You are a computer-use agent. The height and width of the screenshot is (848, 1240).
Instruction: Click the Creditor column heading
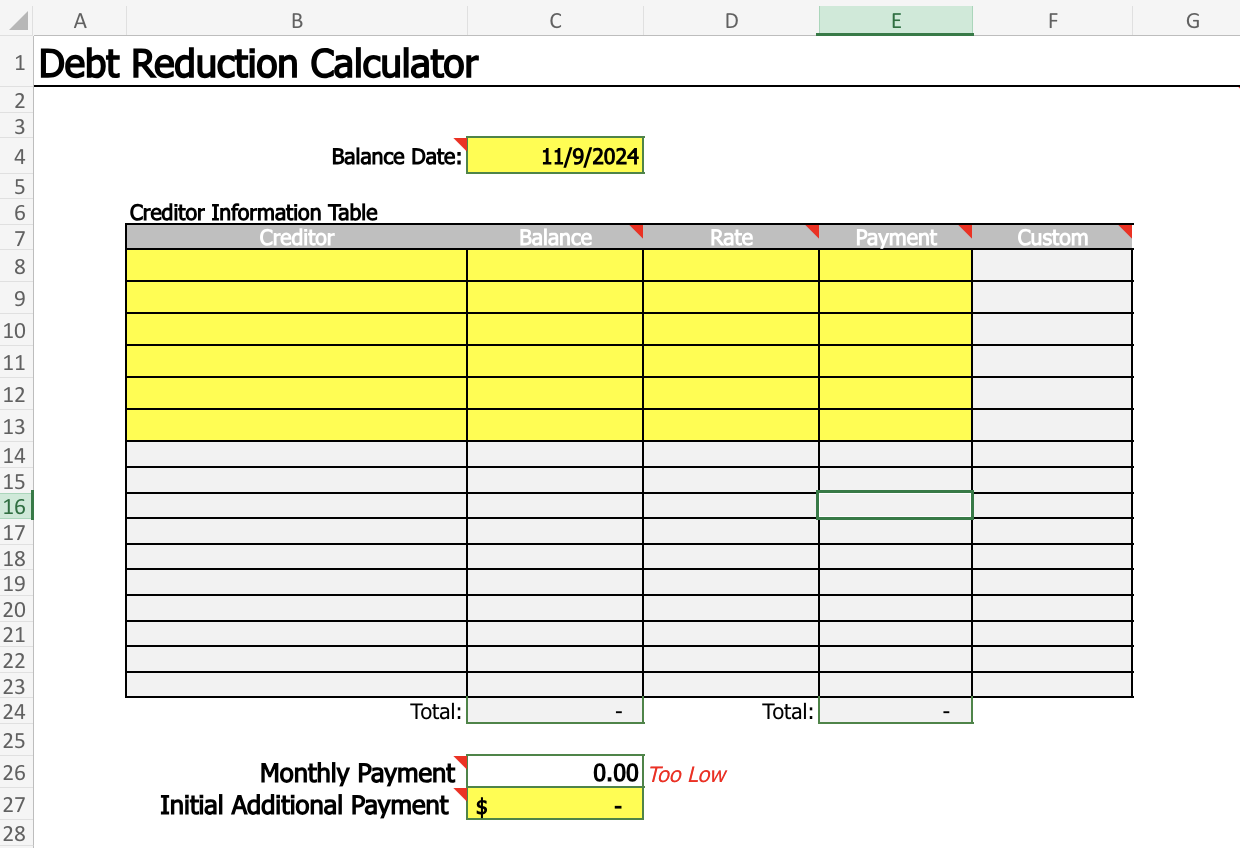(x=297, y=237)
